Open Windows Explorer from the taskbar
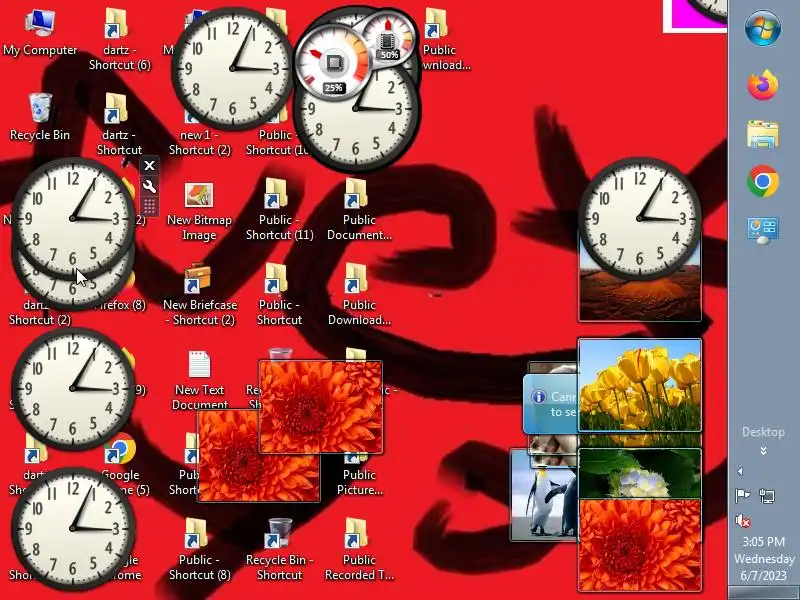The image size is (800, 600). (763, 134)
